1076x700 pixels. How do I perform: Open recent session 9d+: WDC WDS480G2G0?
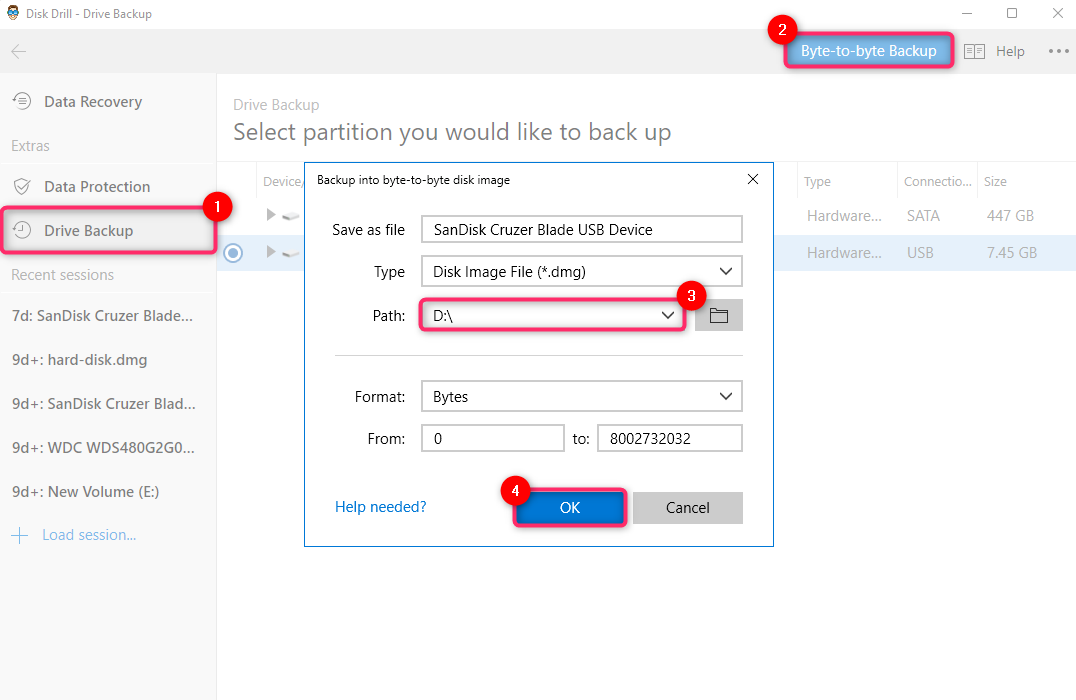103,447
